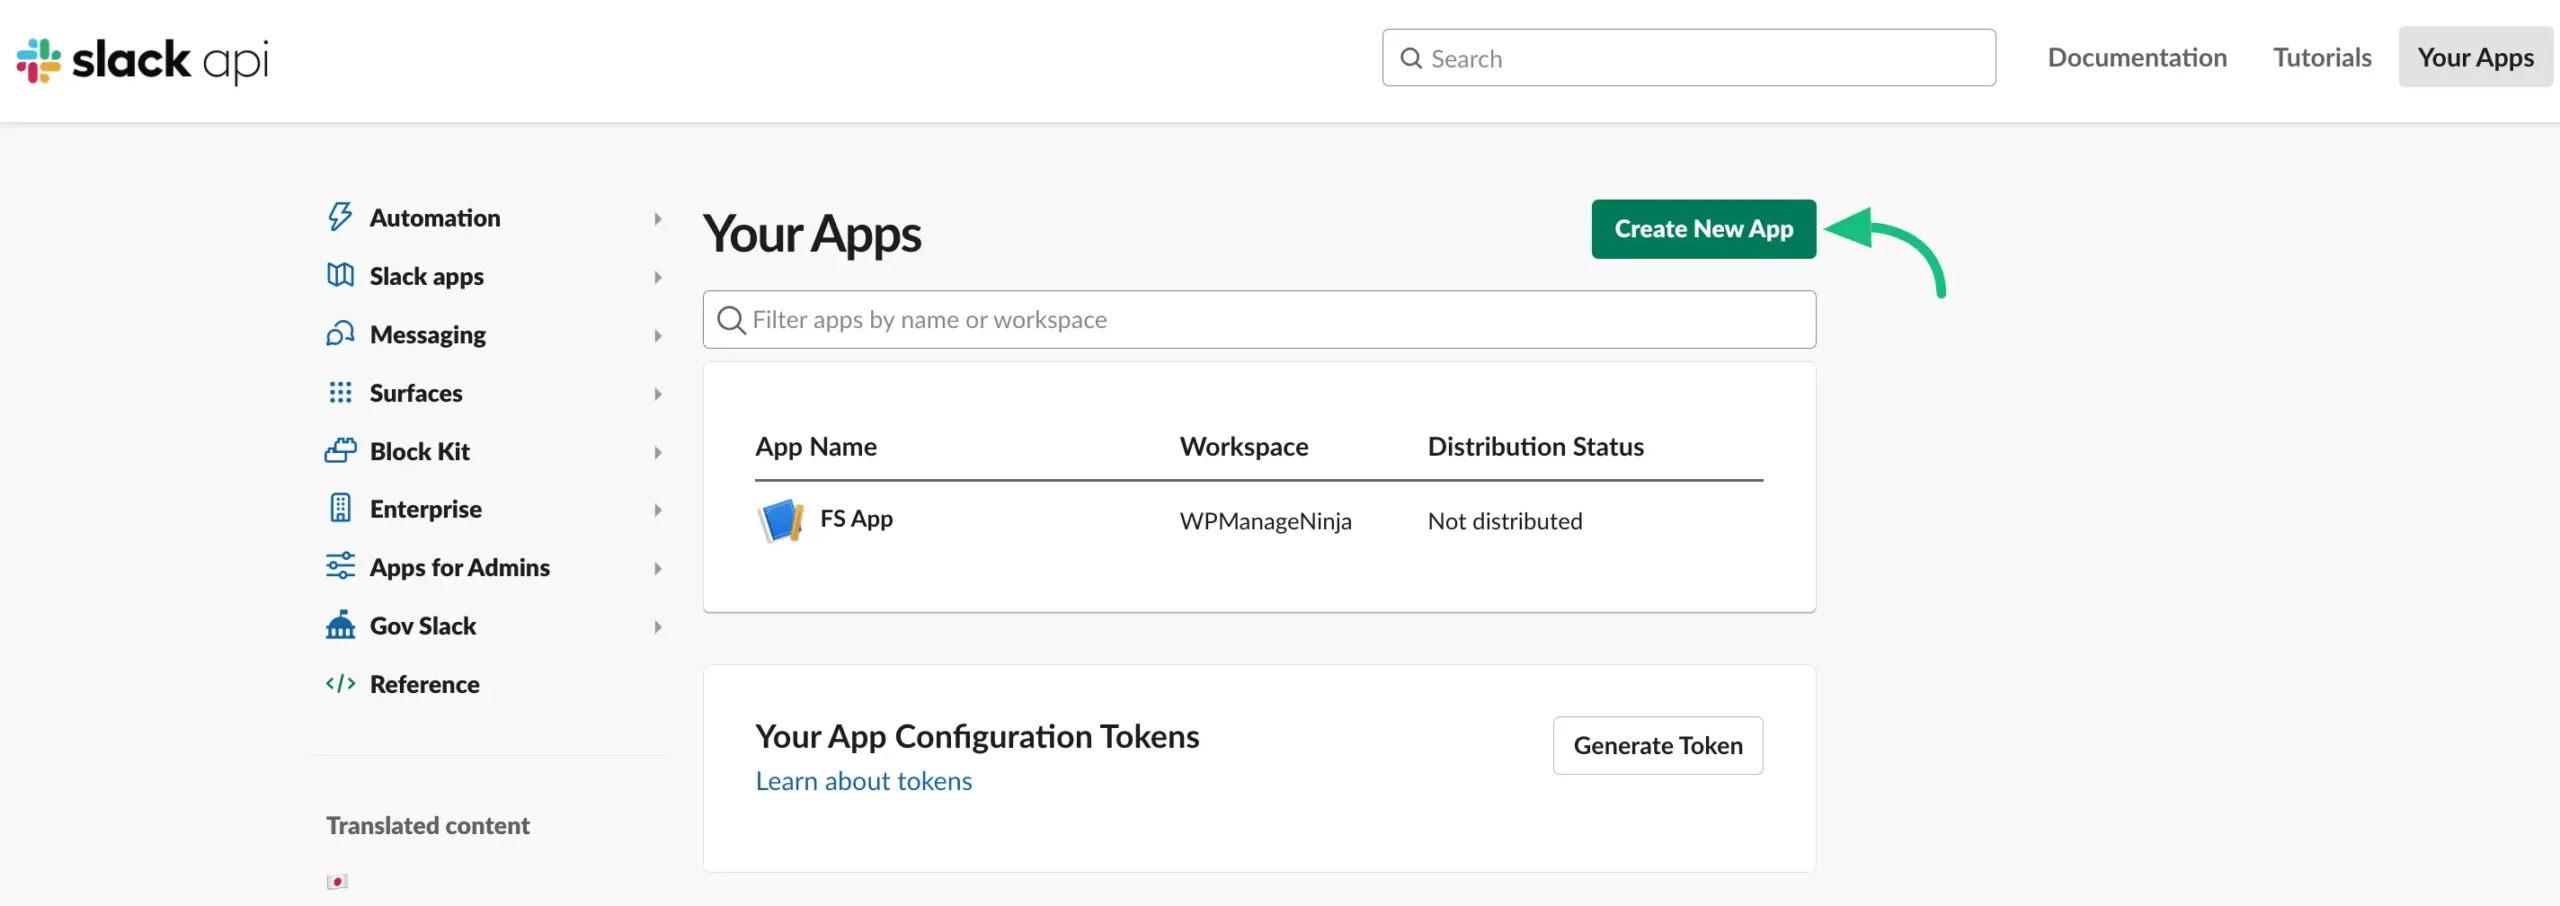Switch to the Tutorials tab
The width and height of the screenshot is (2560, 906).
2322,57
